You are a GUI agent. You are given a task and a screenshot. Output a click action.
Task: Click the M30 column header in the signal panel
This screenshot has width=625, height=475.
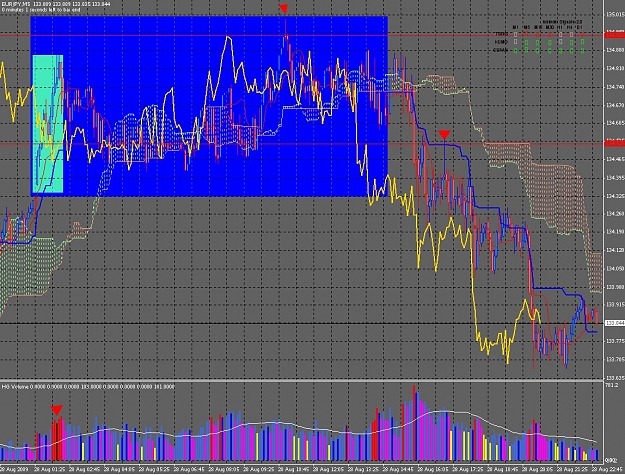click(550, 27)
